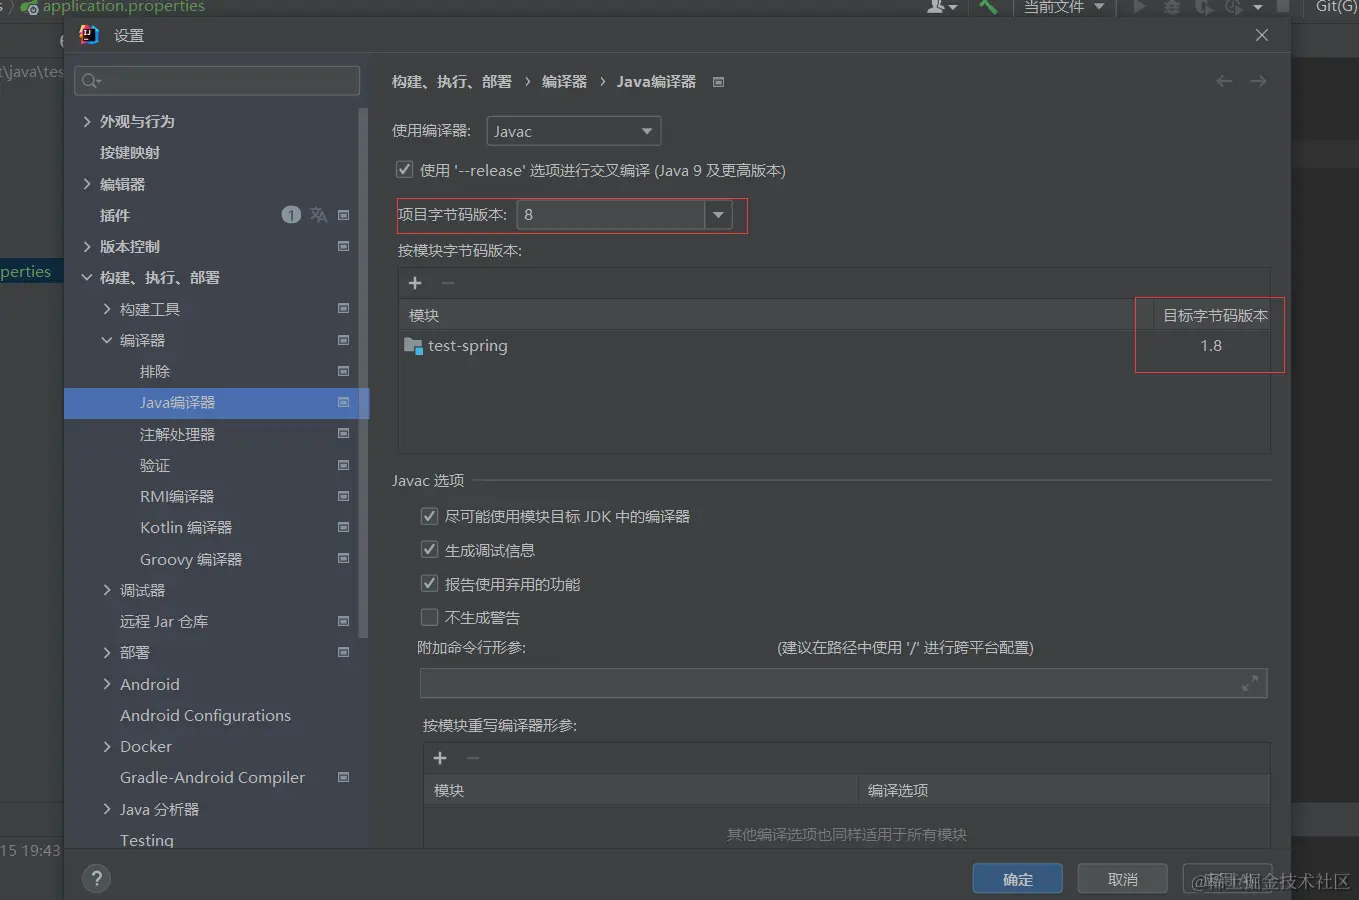Screen dimensions: 1359x900
Task: Click the project icon in the 注解处理器 row
Action: click(343, 434)
